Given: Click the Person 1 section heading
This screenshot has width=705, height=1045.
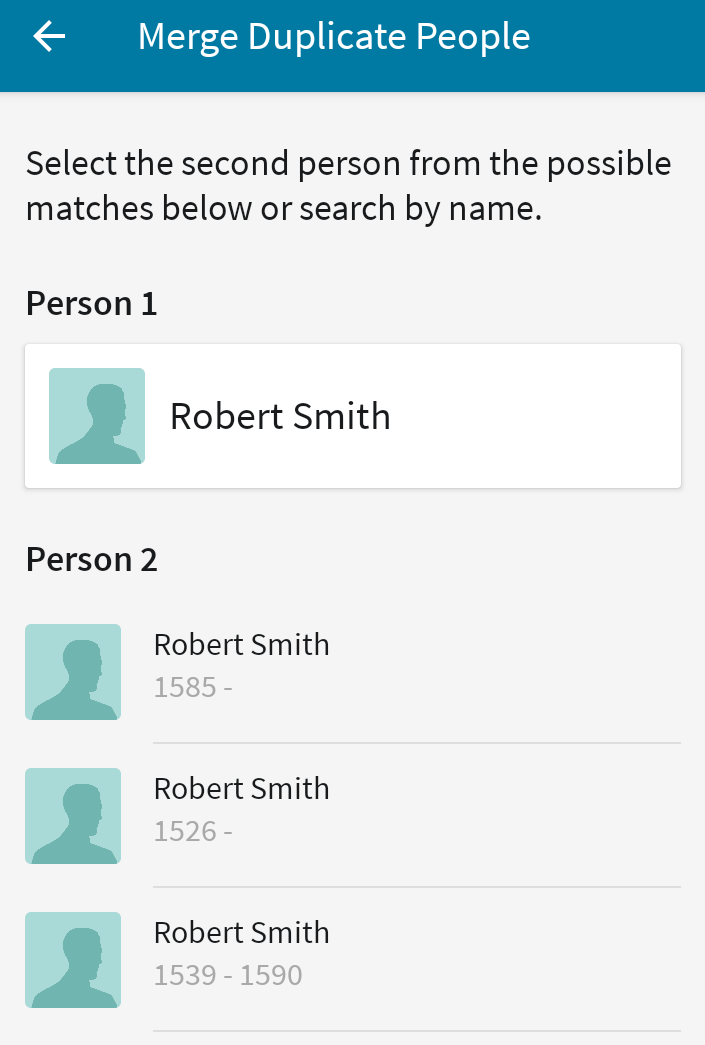Looking at the screenshot, I should 92,304.
